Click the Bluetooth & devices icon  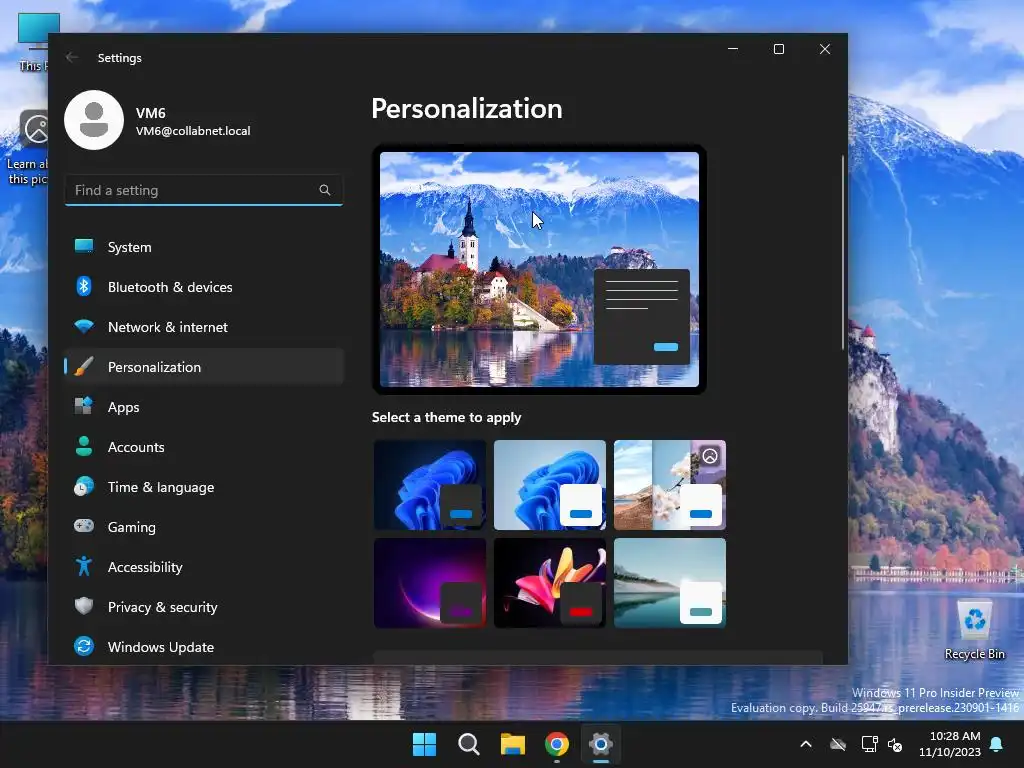coord(84,286)
